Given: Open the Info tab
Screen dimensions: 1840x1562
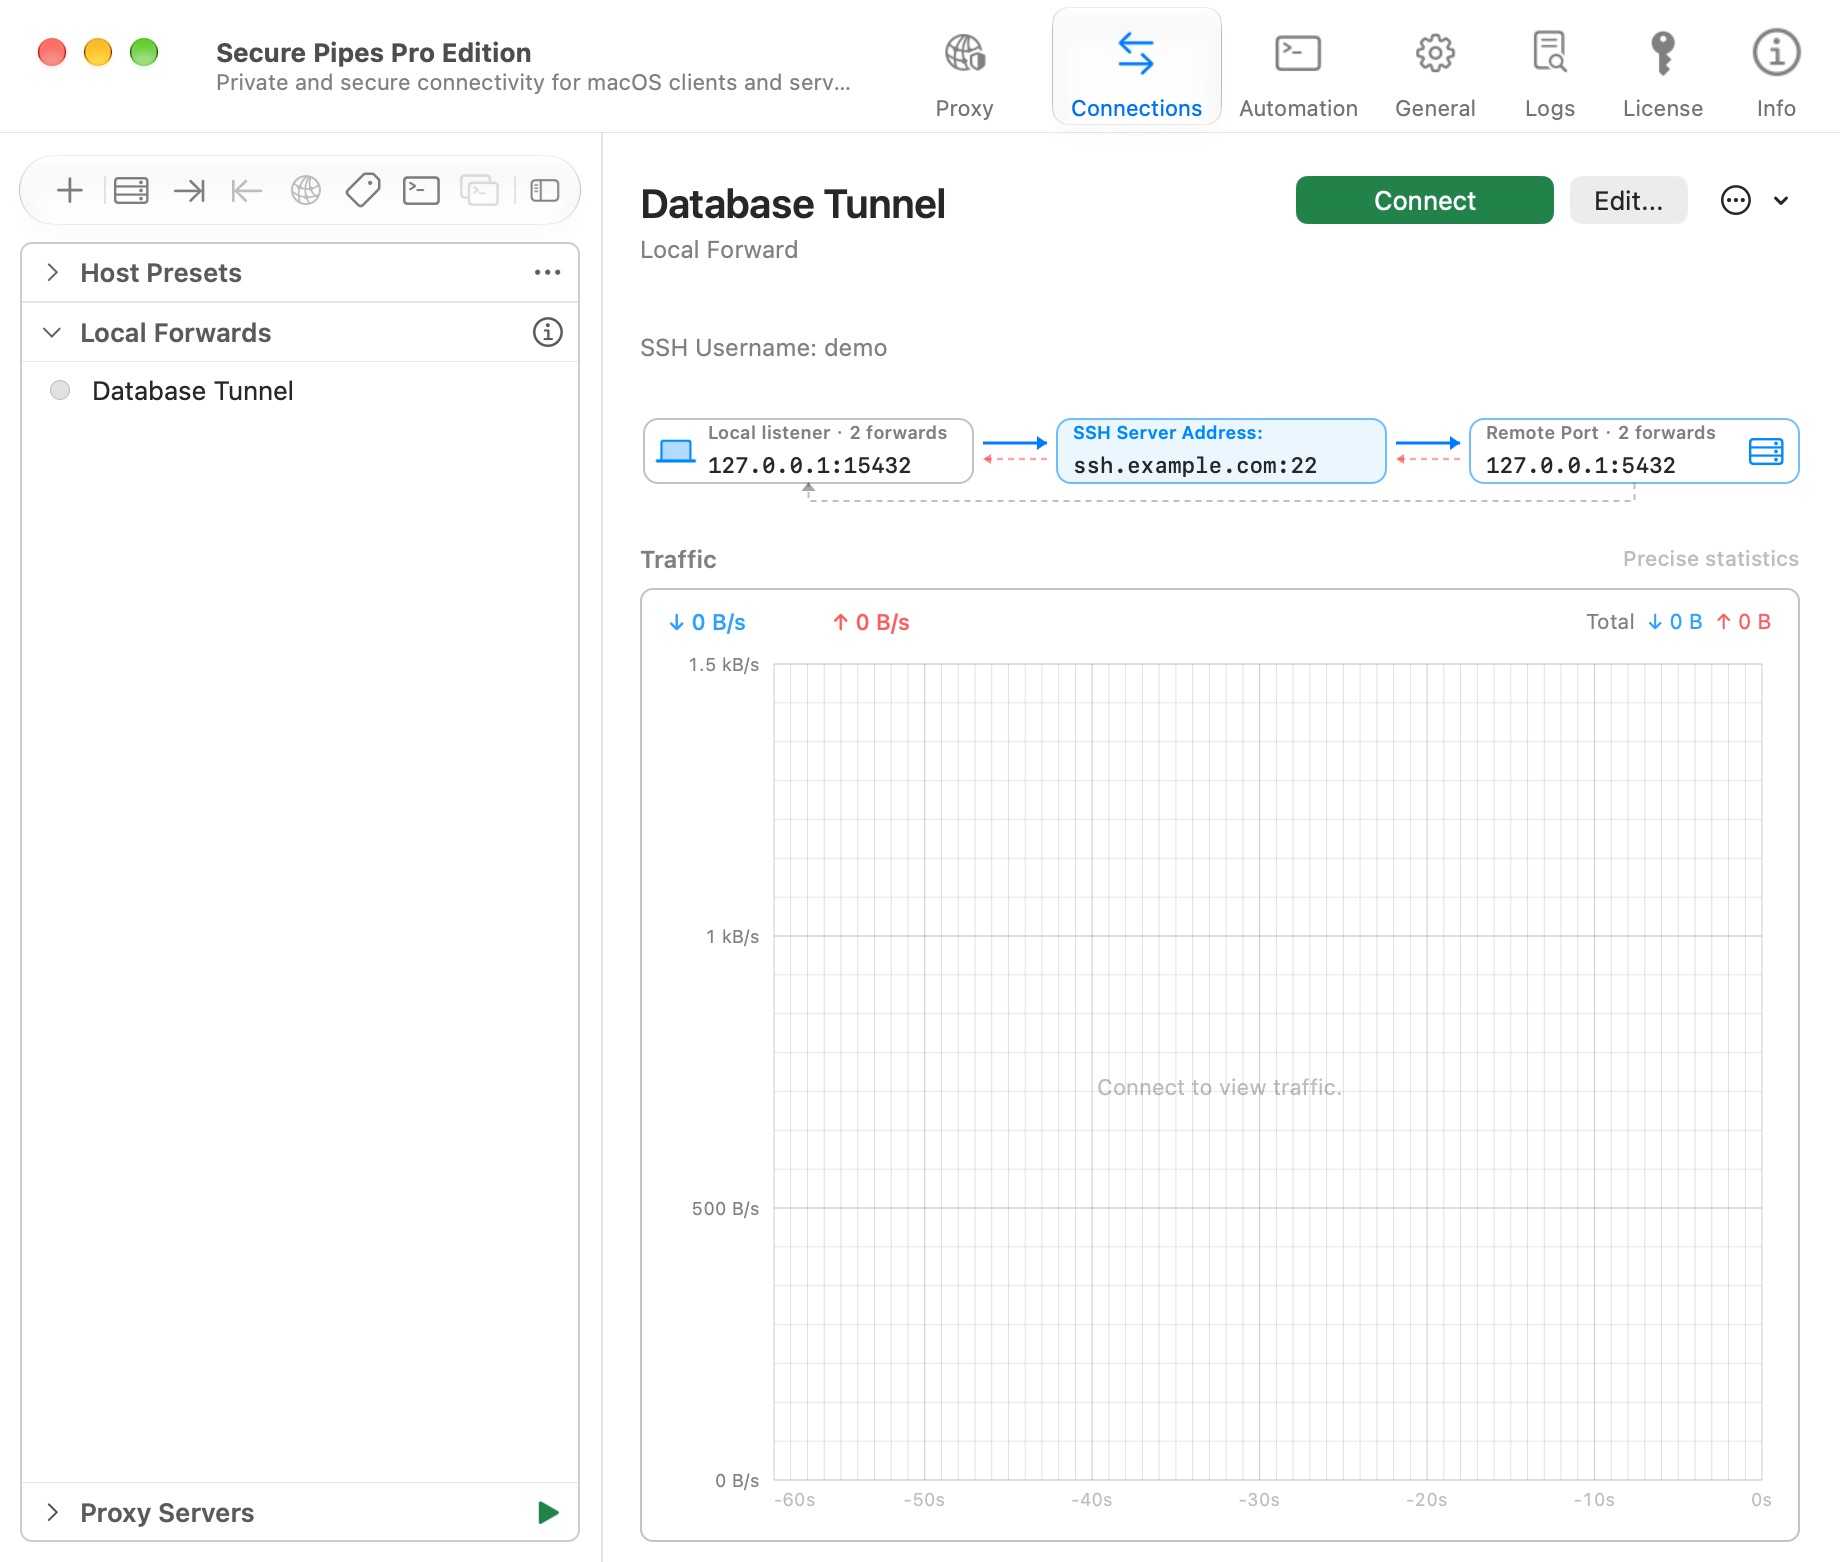Looking at the screenshot, I should click(x=1776, y=75).
